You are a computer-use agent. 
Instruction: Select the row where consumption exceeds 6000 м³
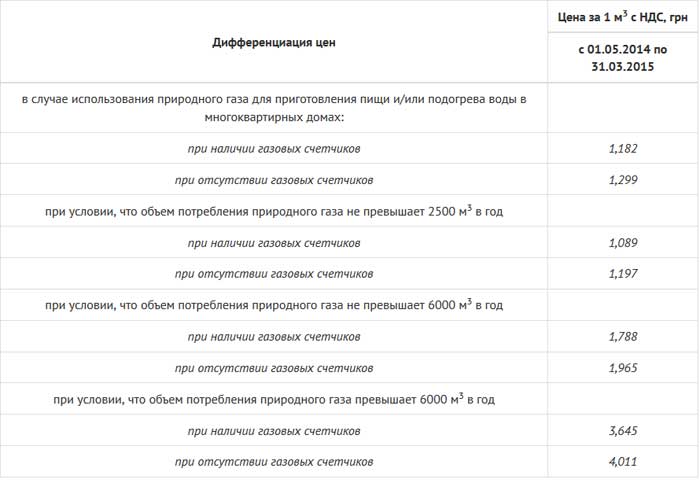coord(274,399)
